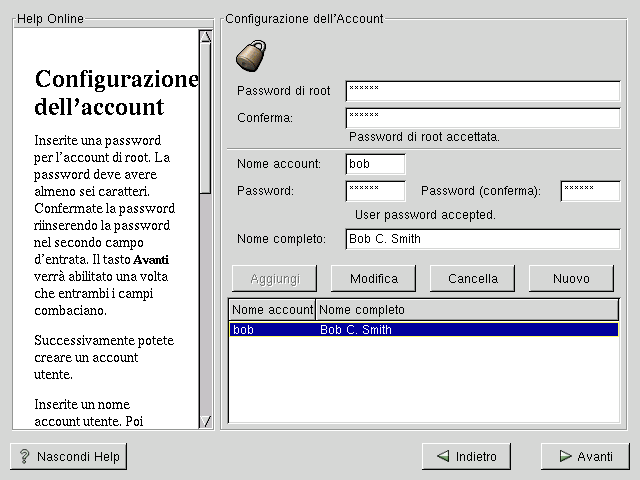Image resolution: width=640 pixels, height=480 pixels.
Task: Click the padlock icon at top
Action: (250, 54)
